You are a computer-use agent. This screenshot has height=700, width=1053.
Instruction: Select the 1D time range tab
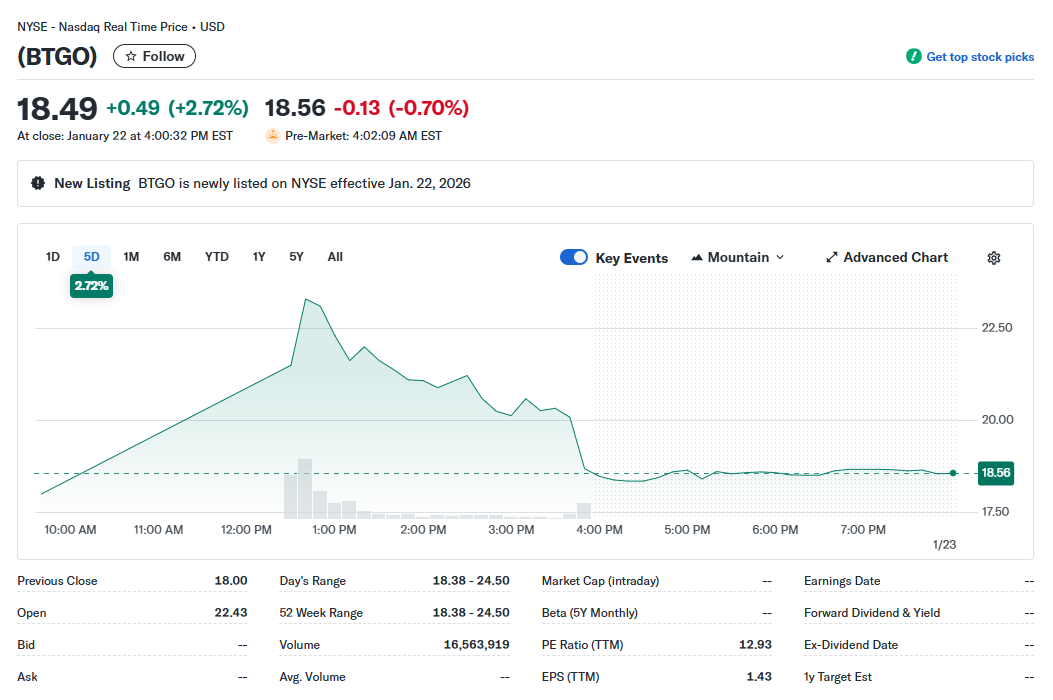53,257
